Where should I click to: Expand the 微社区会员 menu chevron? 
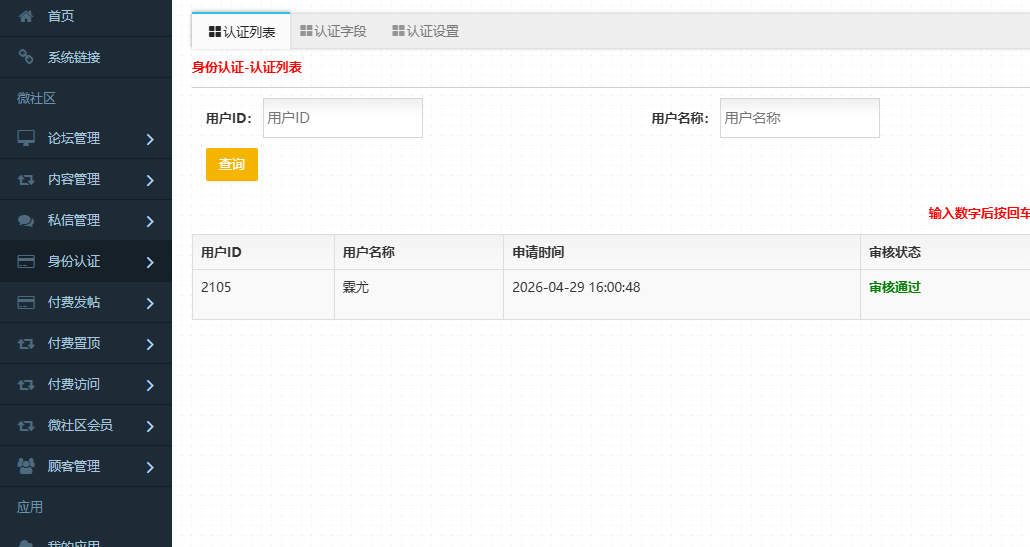pos(150,426)
